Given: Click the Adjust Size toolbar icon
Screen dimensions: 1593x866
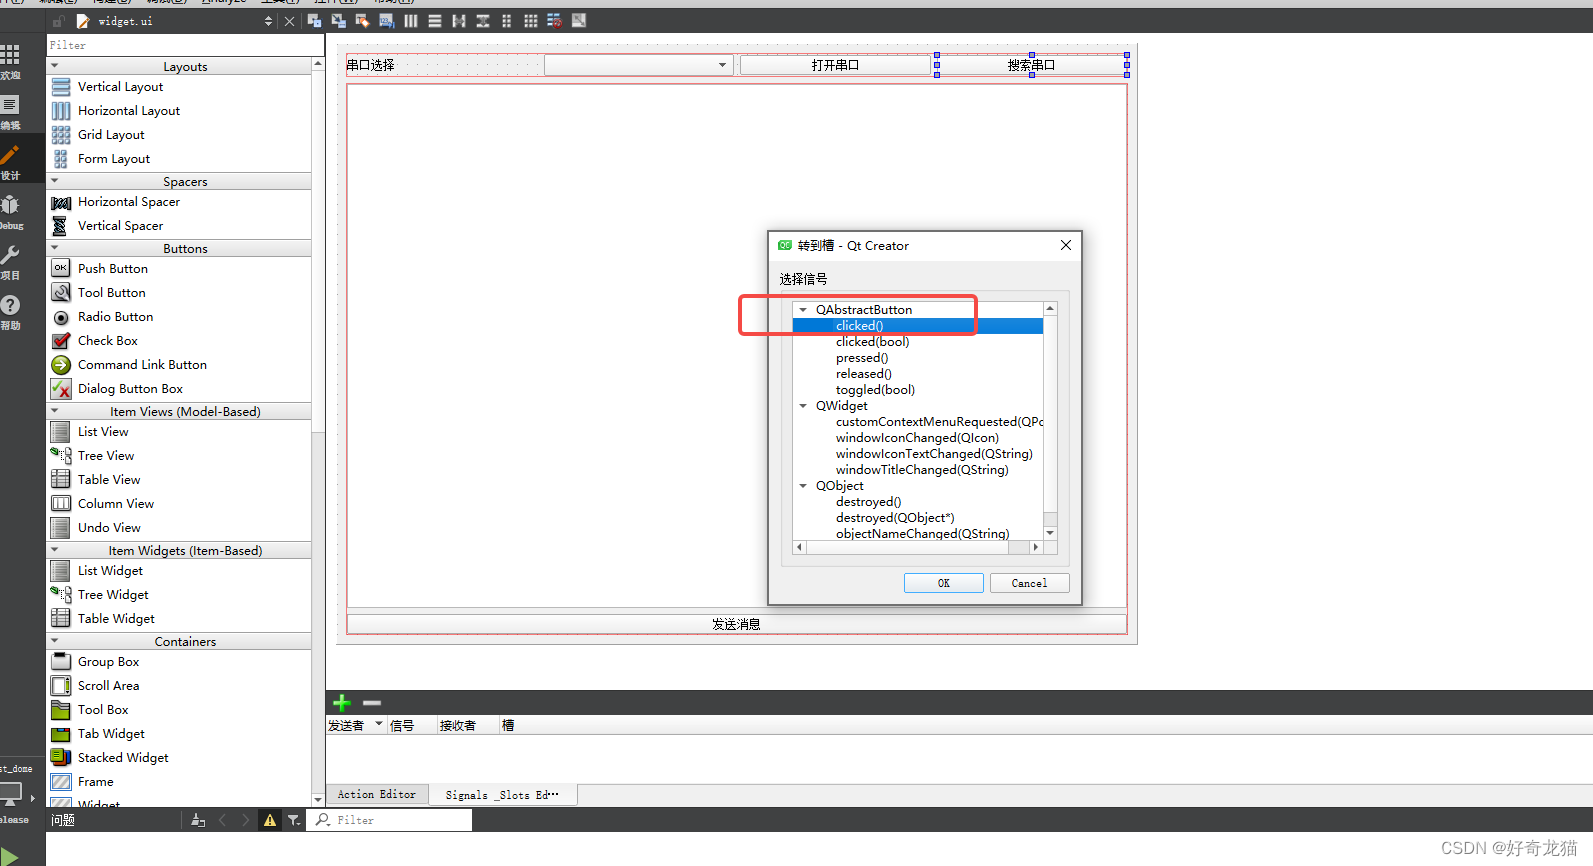Looking at the screenshot, I should coord(579,21).
